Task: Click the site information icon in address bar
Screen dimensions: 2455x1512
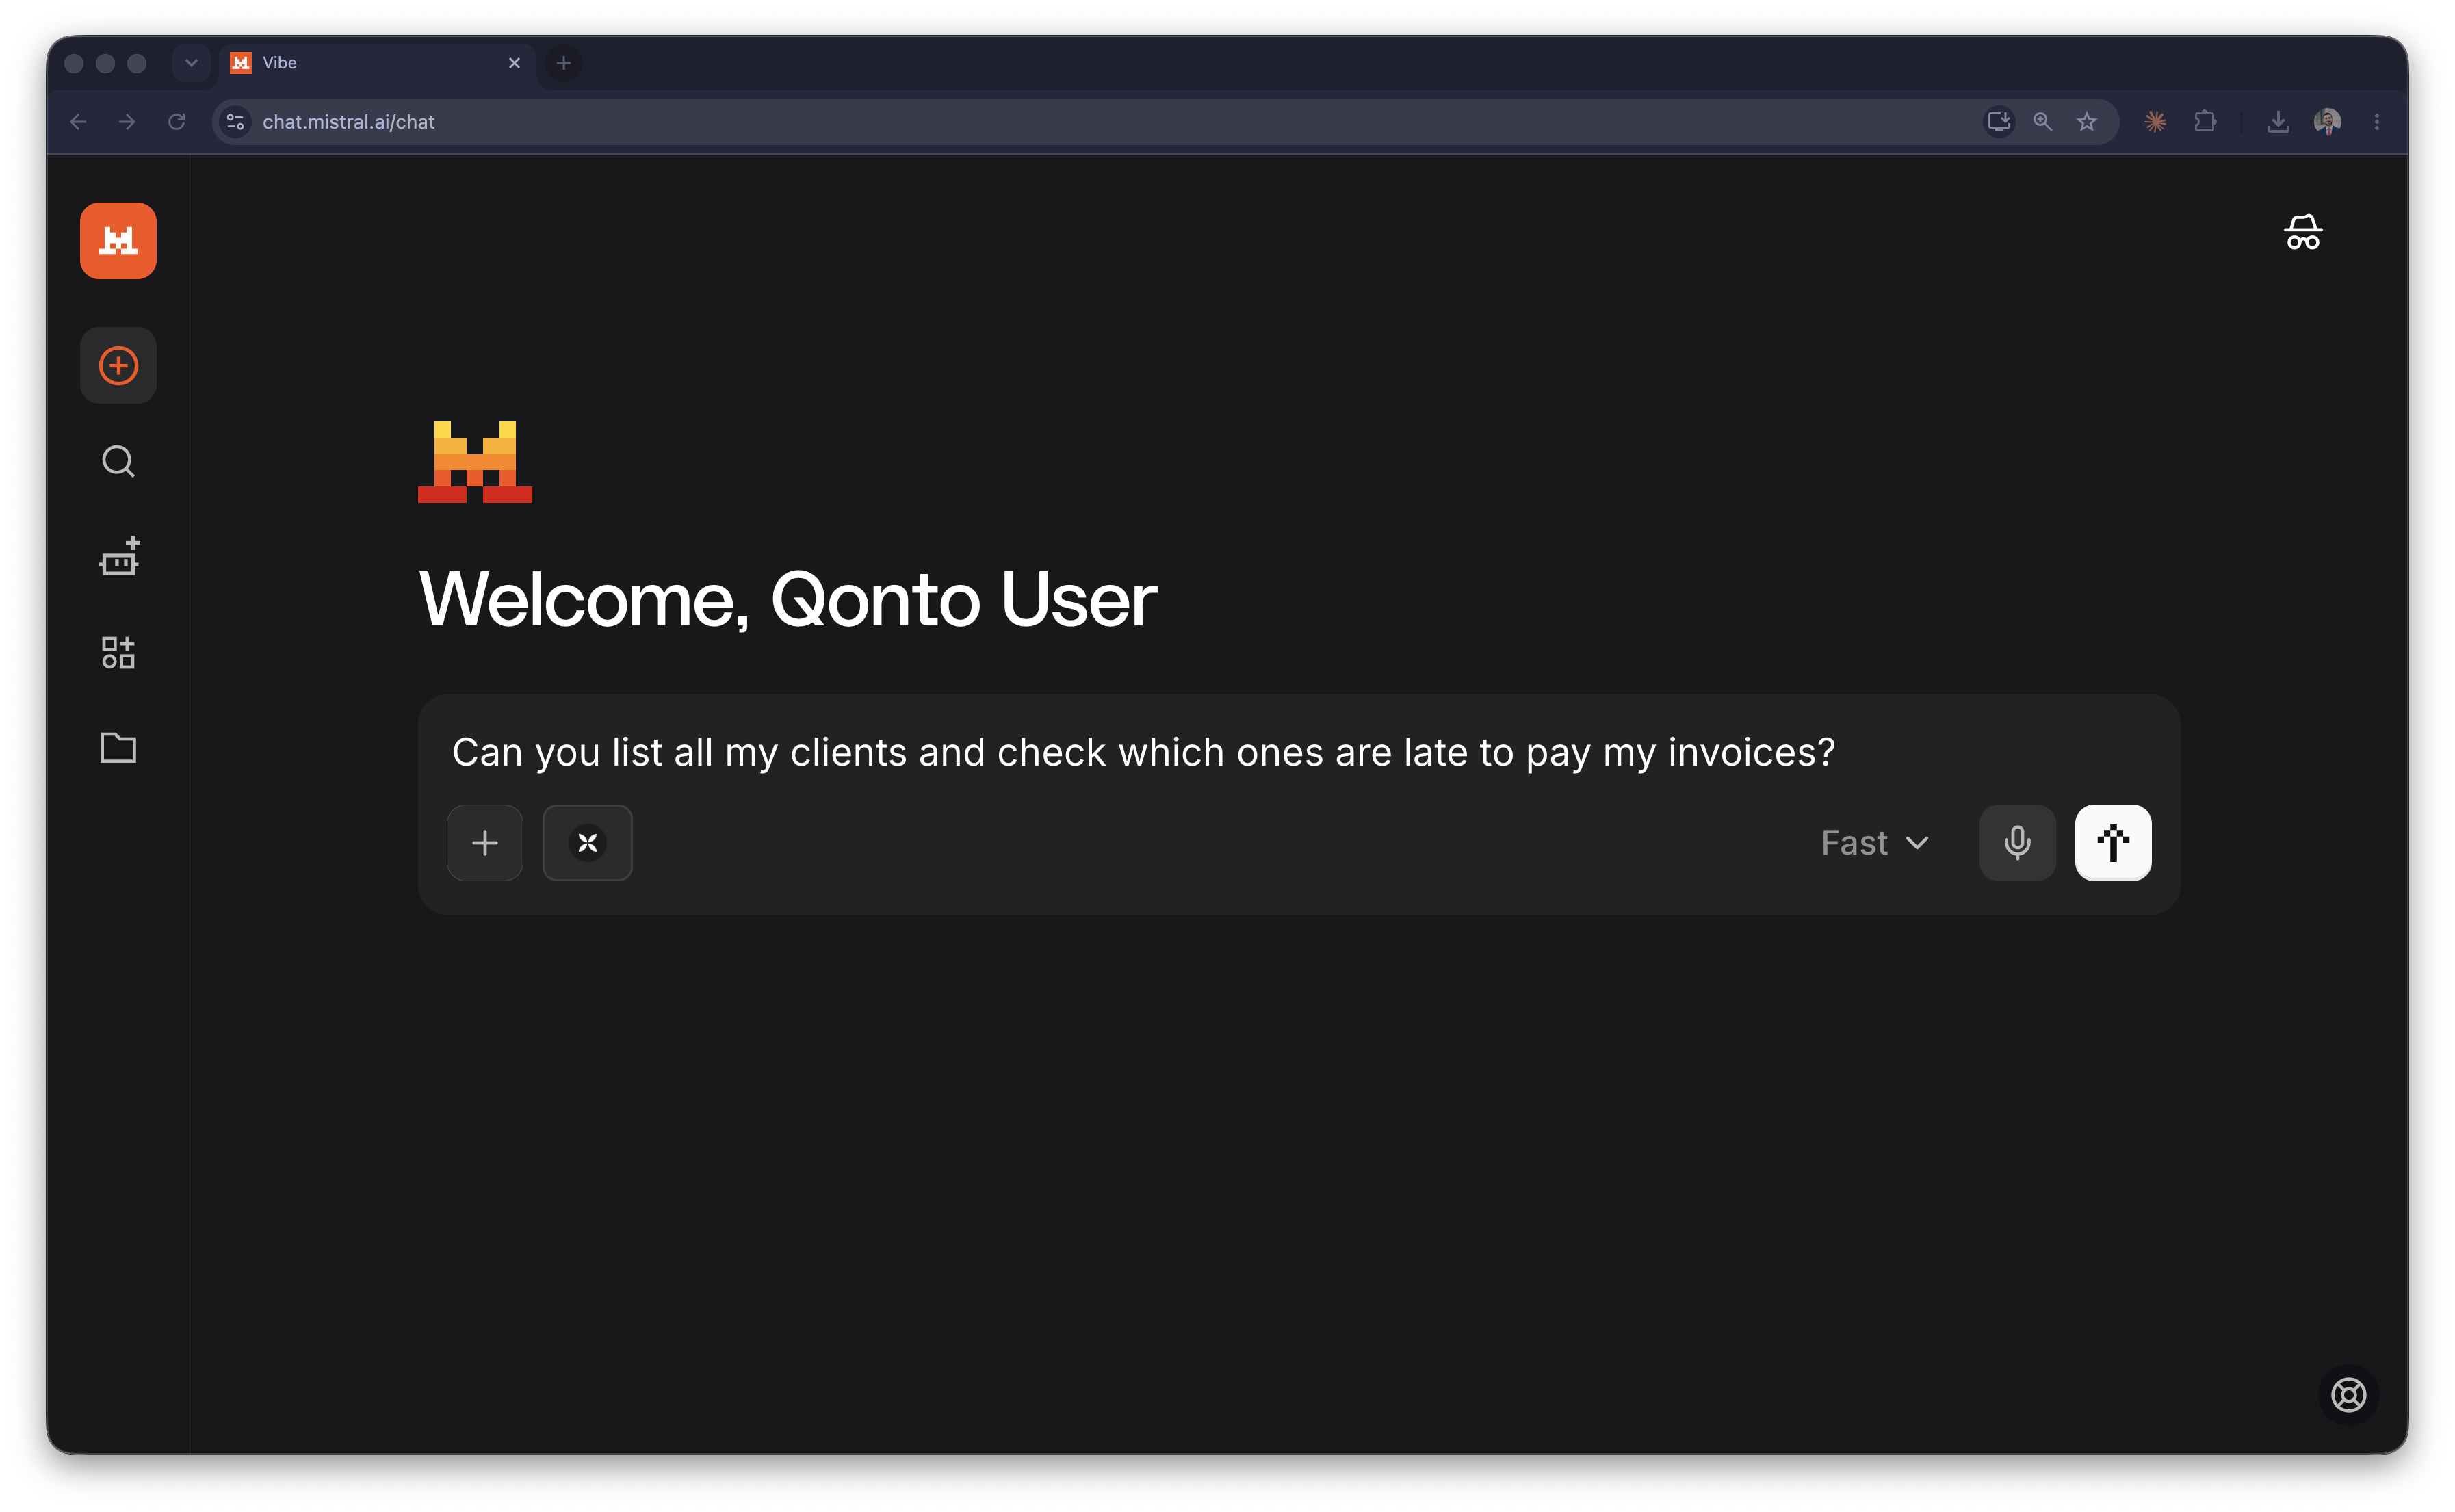Action: [x=235, y=122]
